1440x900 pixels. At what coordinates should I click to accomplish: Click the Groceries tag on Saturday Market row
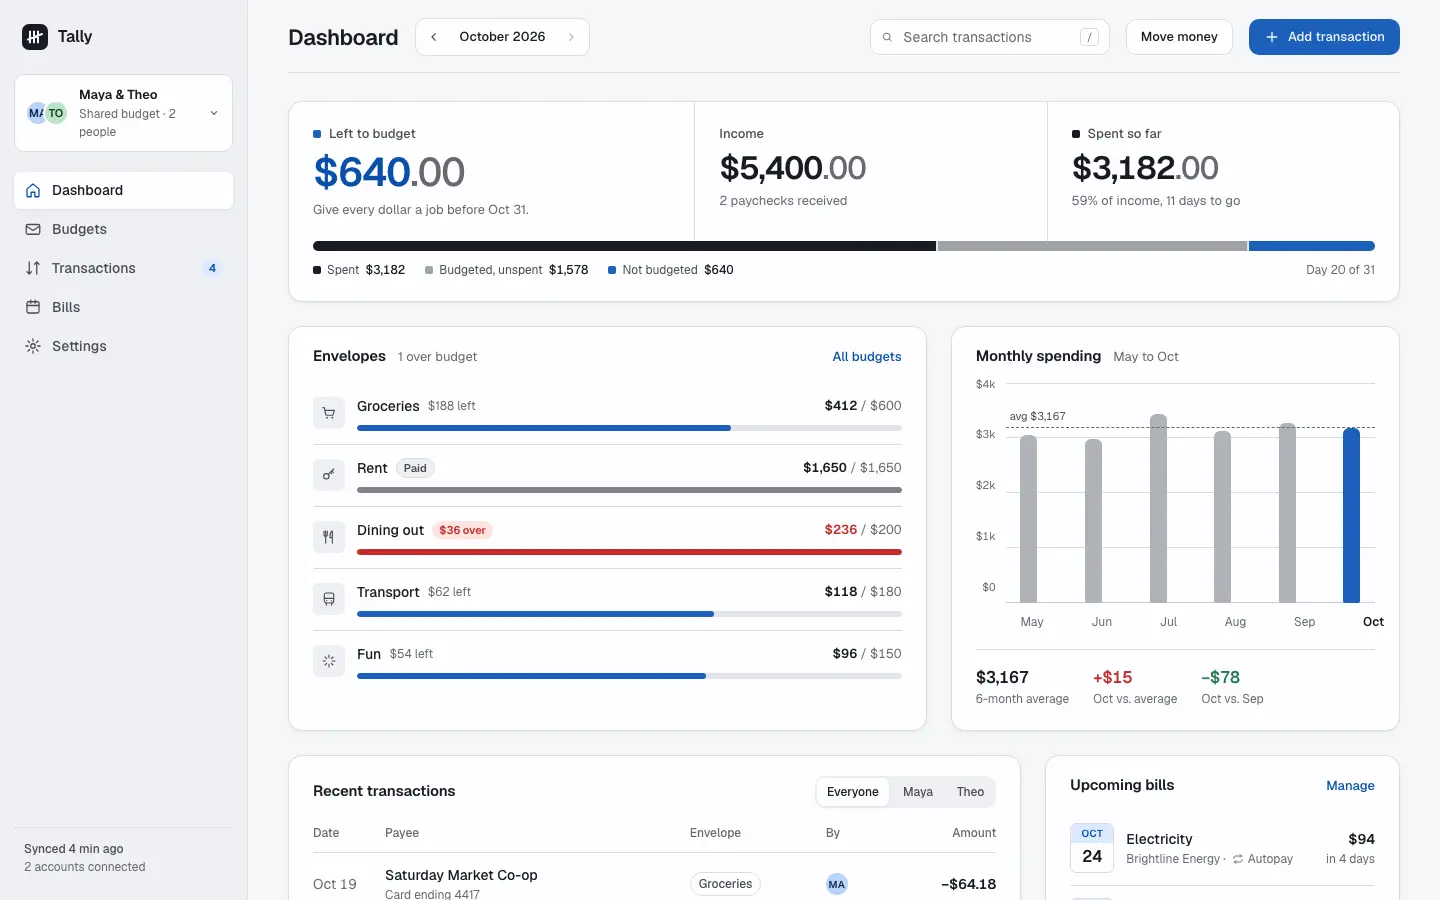725,884
